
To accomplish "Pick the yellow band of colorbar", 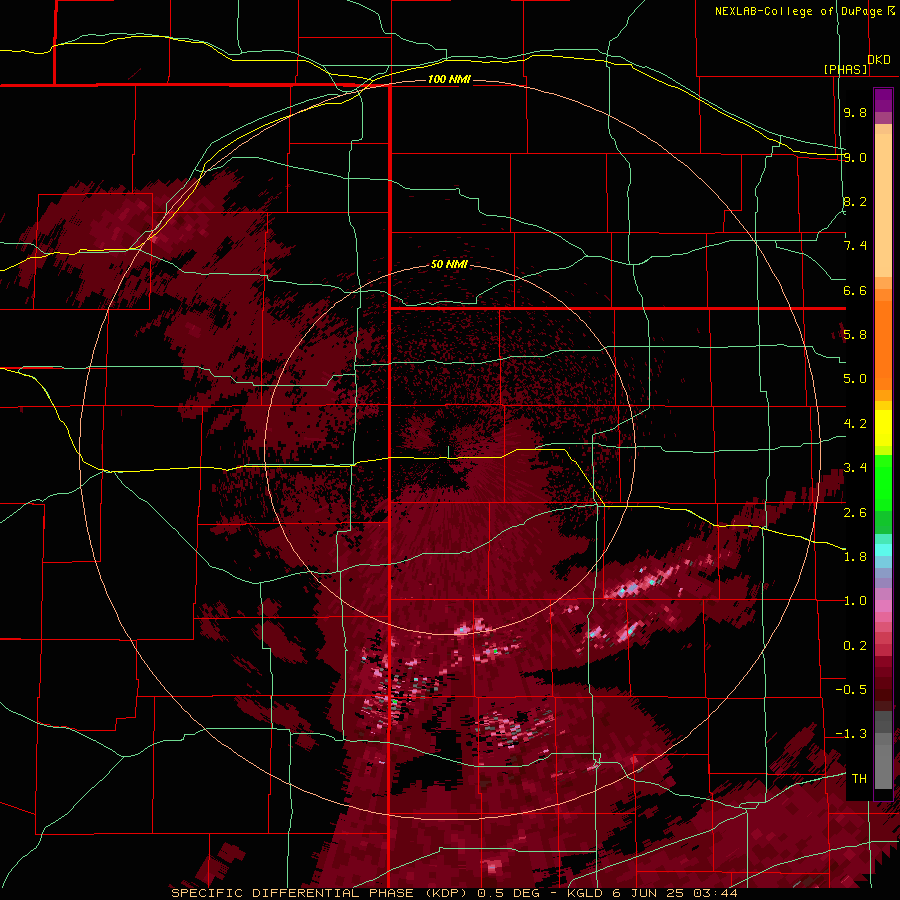I will 883,428.
